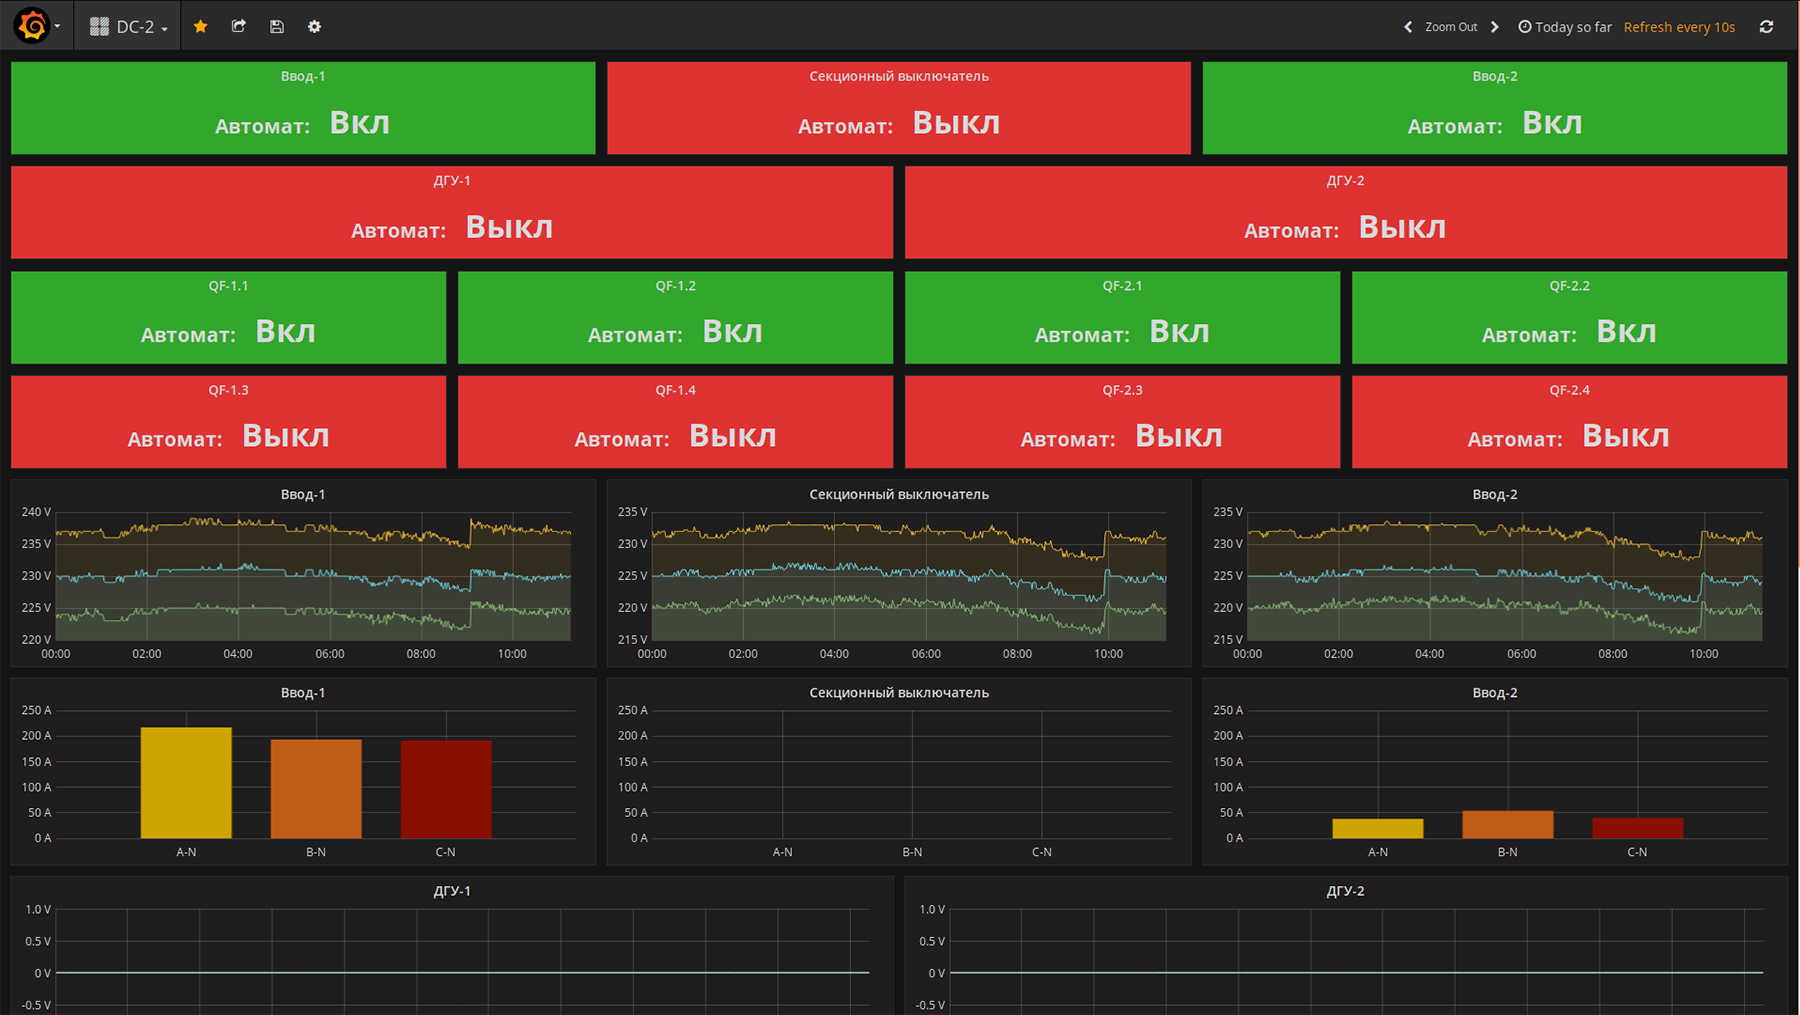Image resolution: width=1800 pixels, height=1015 pixels.
Task: Click the ДГУ-2 voltage graph title
Action: tap(1346, 891)
